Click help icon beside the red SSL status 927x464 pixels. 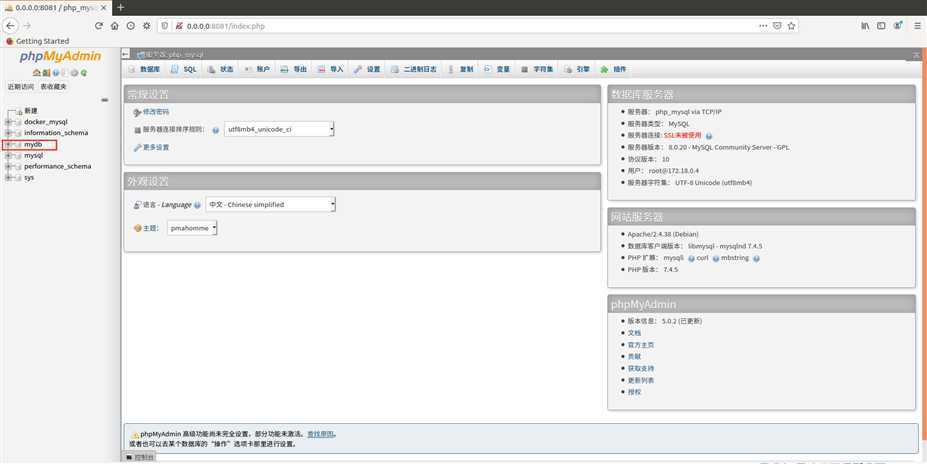709,136
